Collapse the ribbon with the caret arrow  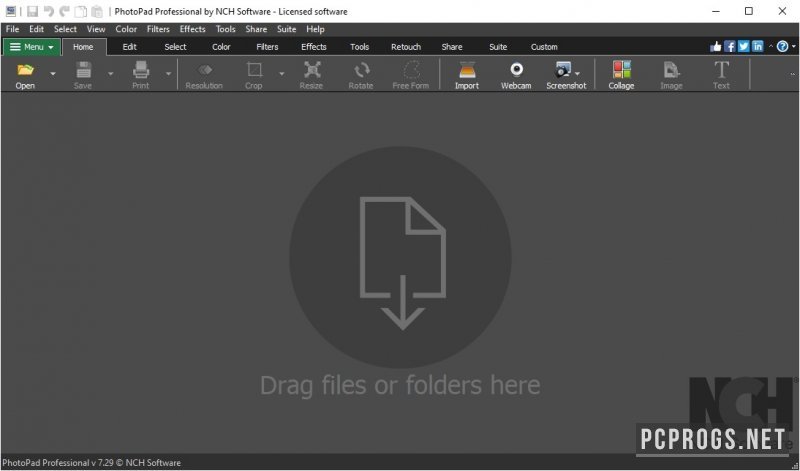point(770,46)
